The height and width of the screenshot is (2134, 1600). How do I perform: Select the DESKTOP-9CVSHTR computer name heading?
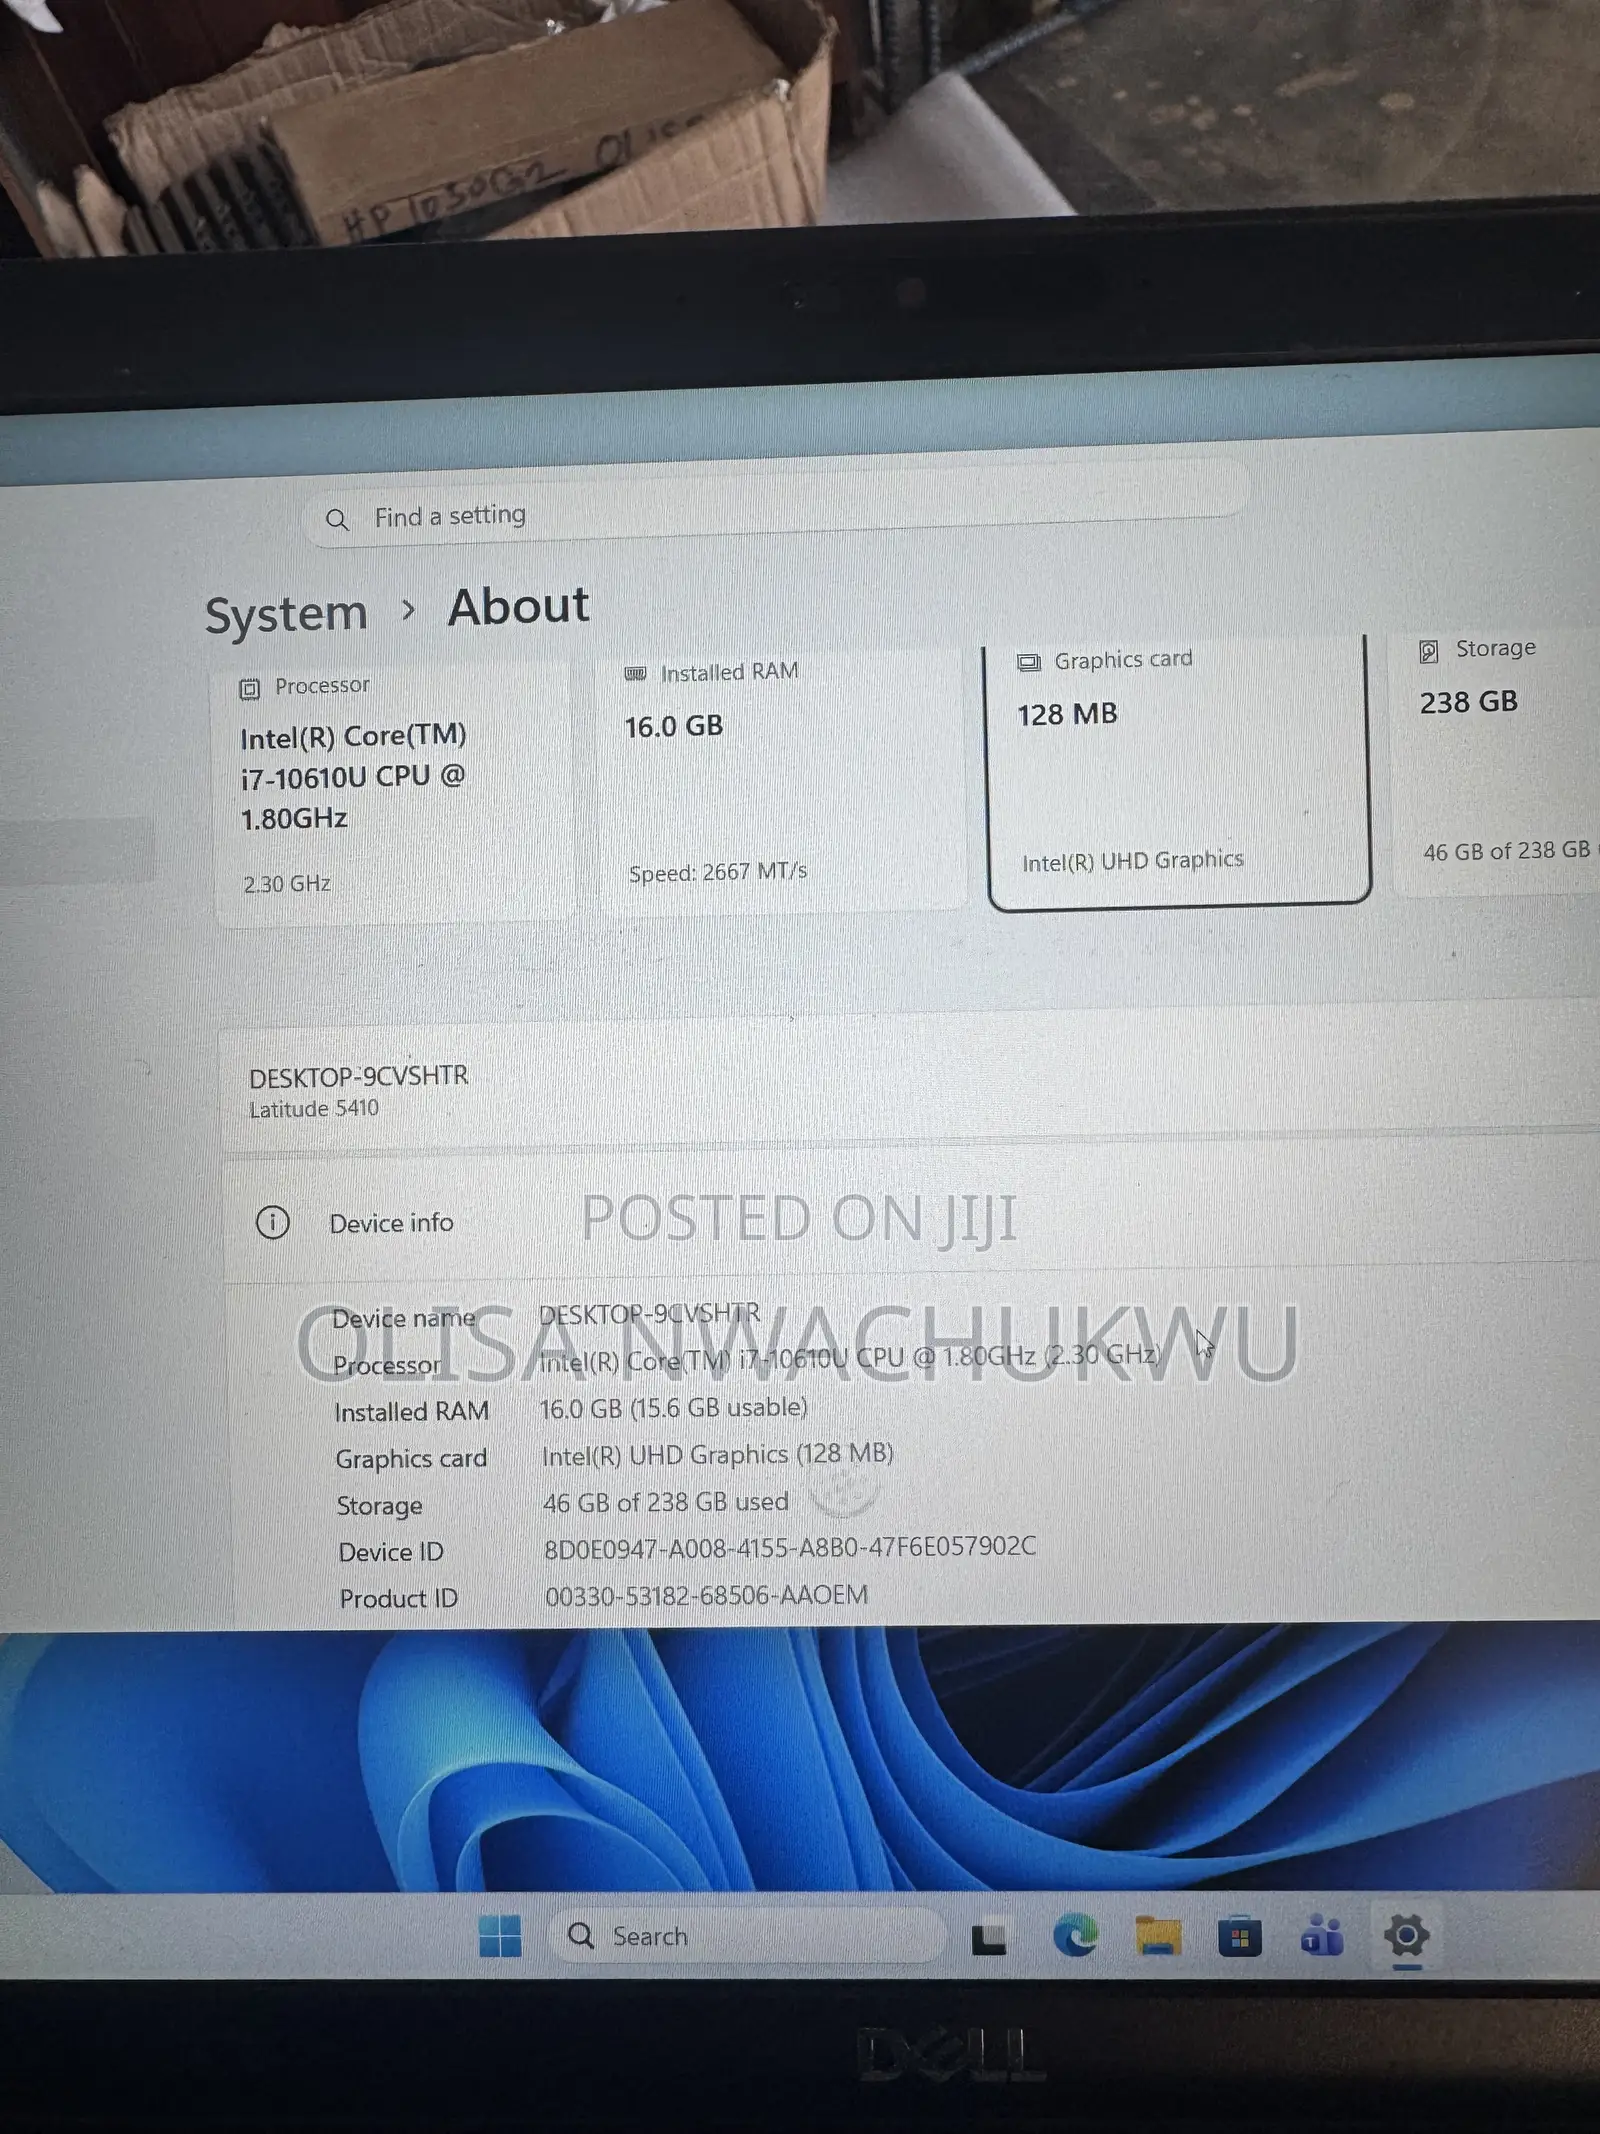[x=359, y=1077]
